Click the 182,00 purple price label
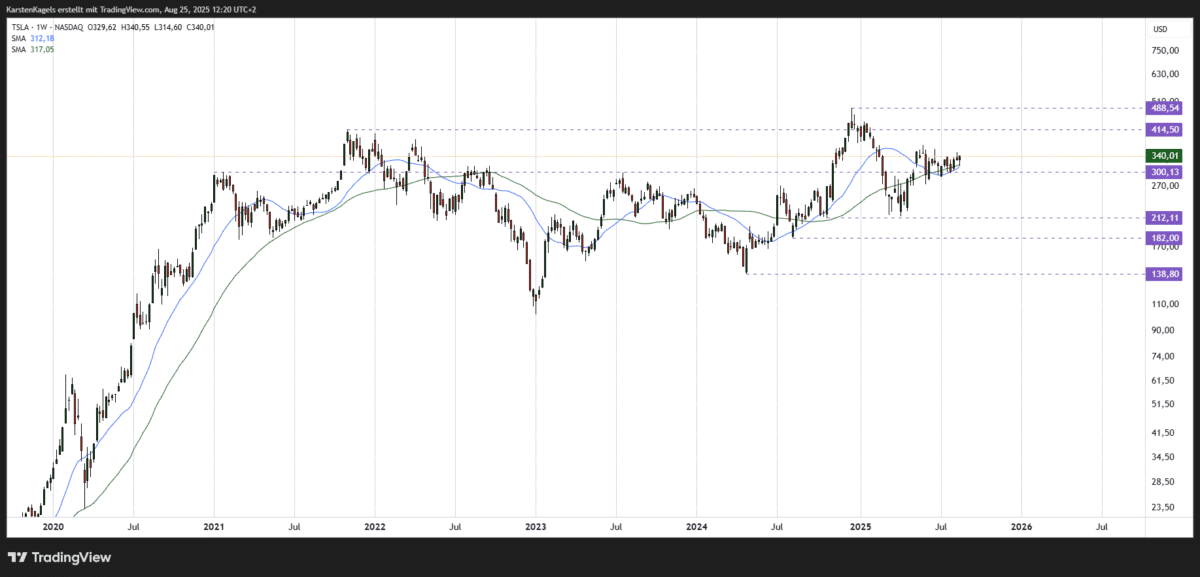The image size is (1200, 577). [1164, 237]
